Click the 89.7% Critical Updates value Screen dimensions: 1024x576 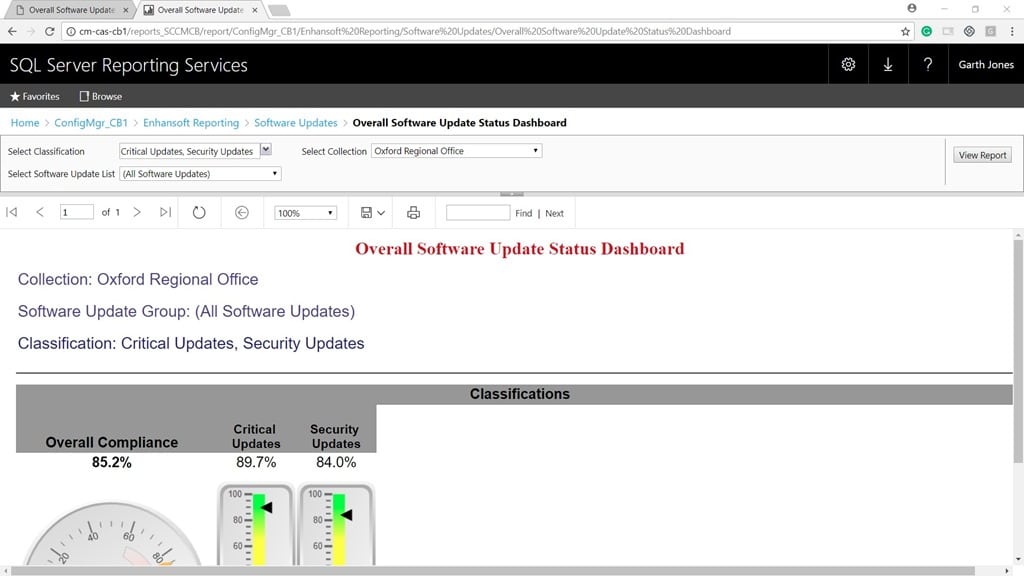tap(256, 462)
